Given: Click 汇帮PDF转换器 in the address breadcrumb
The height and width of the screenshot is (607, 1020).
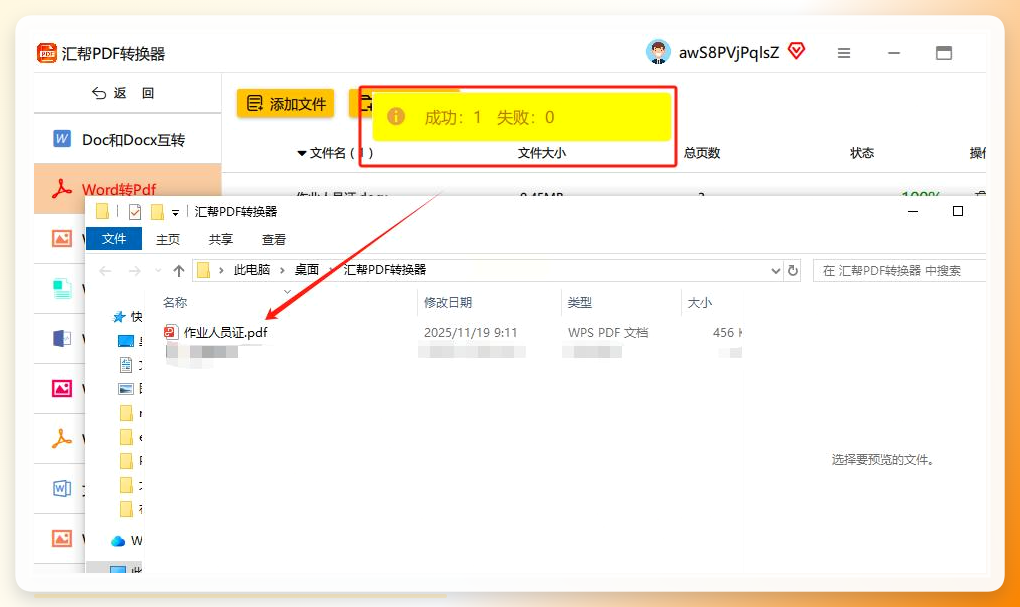Looking at the screenshot, I should point(385,269).
